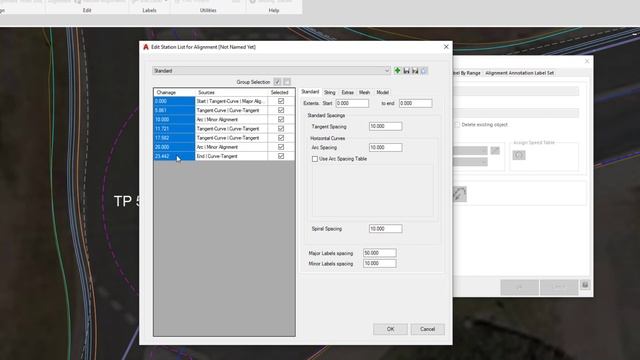Click source 'End | Curve-Tangent'

point(231,156)
